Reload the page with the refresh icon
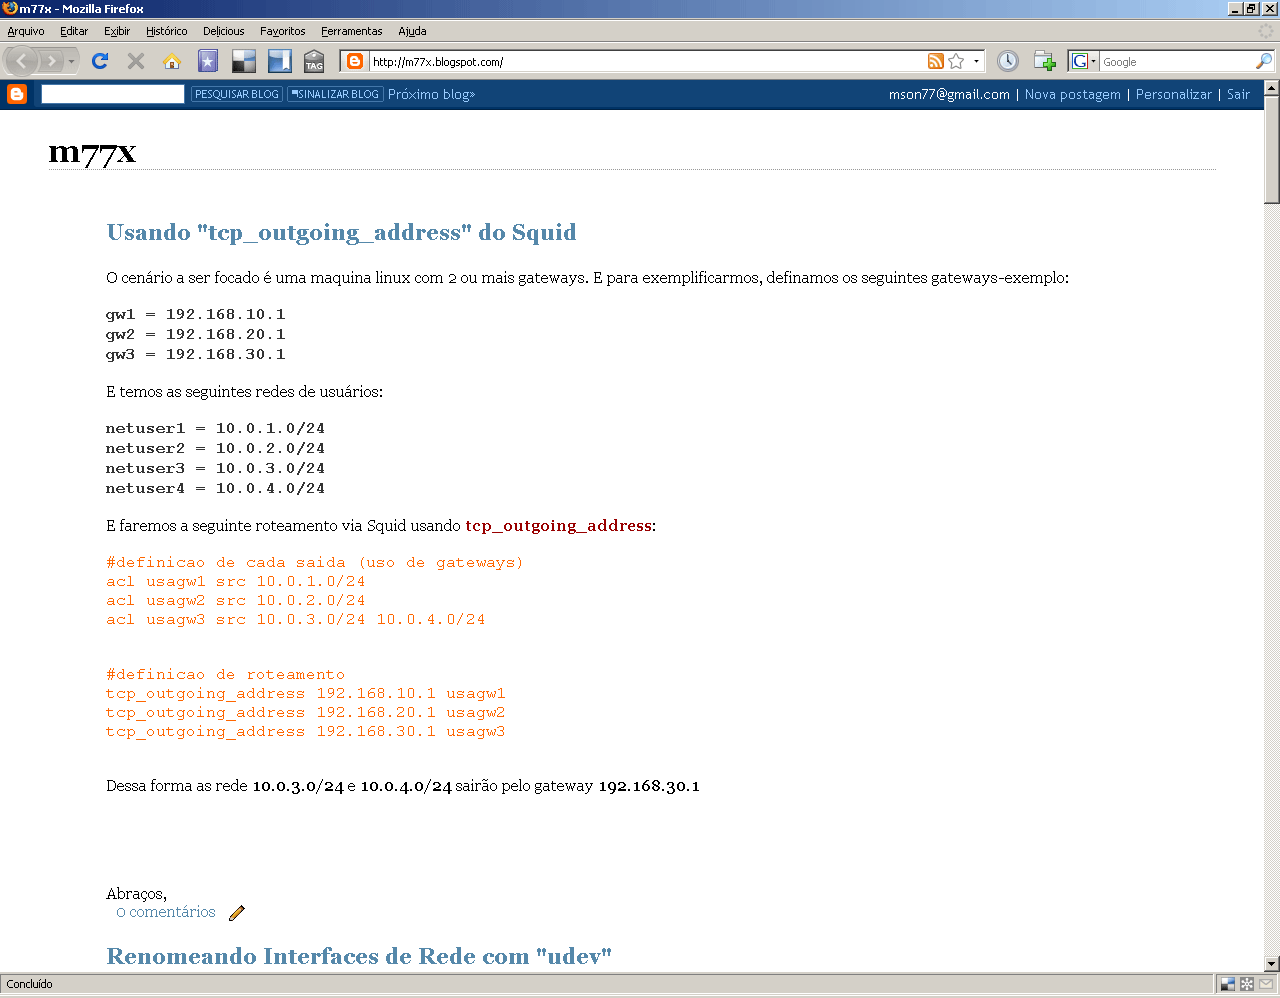1280x998 pixels. [100, 61]
